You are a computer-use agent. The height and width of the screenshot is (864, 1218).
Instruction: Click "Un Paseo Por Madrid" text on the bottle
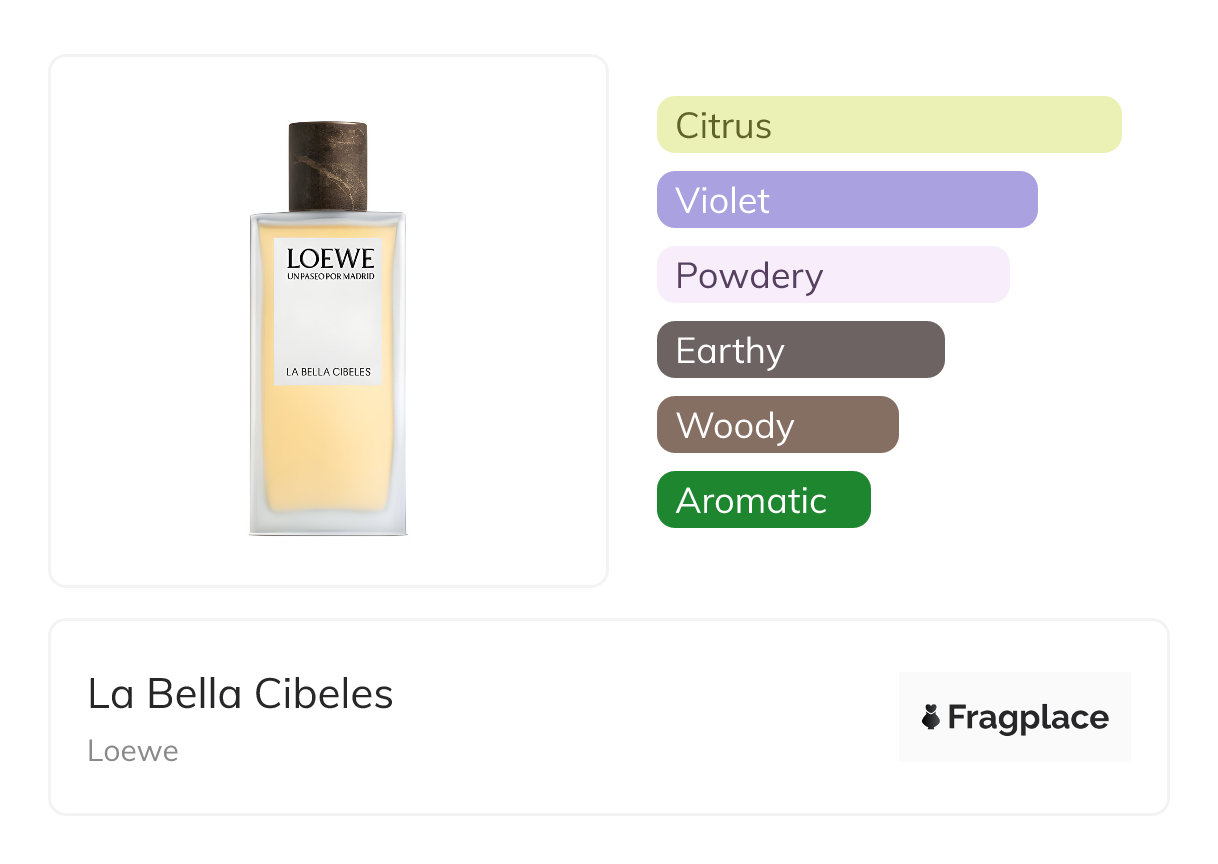[x=329, y=277]
